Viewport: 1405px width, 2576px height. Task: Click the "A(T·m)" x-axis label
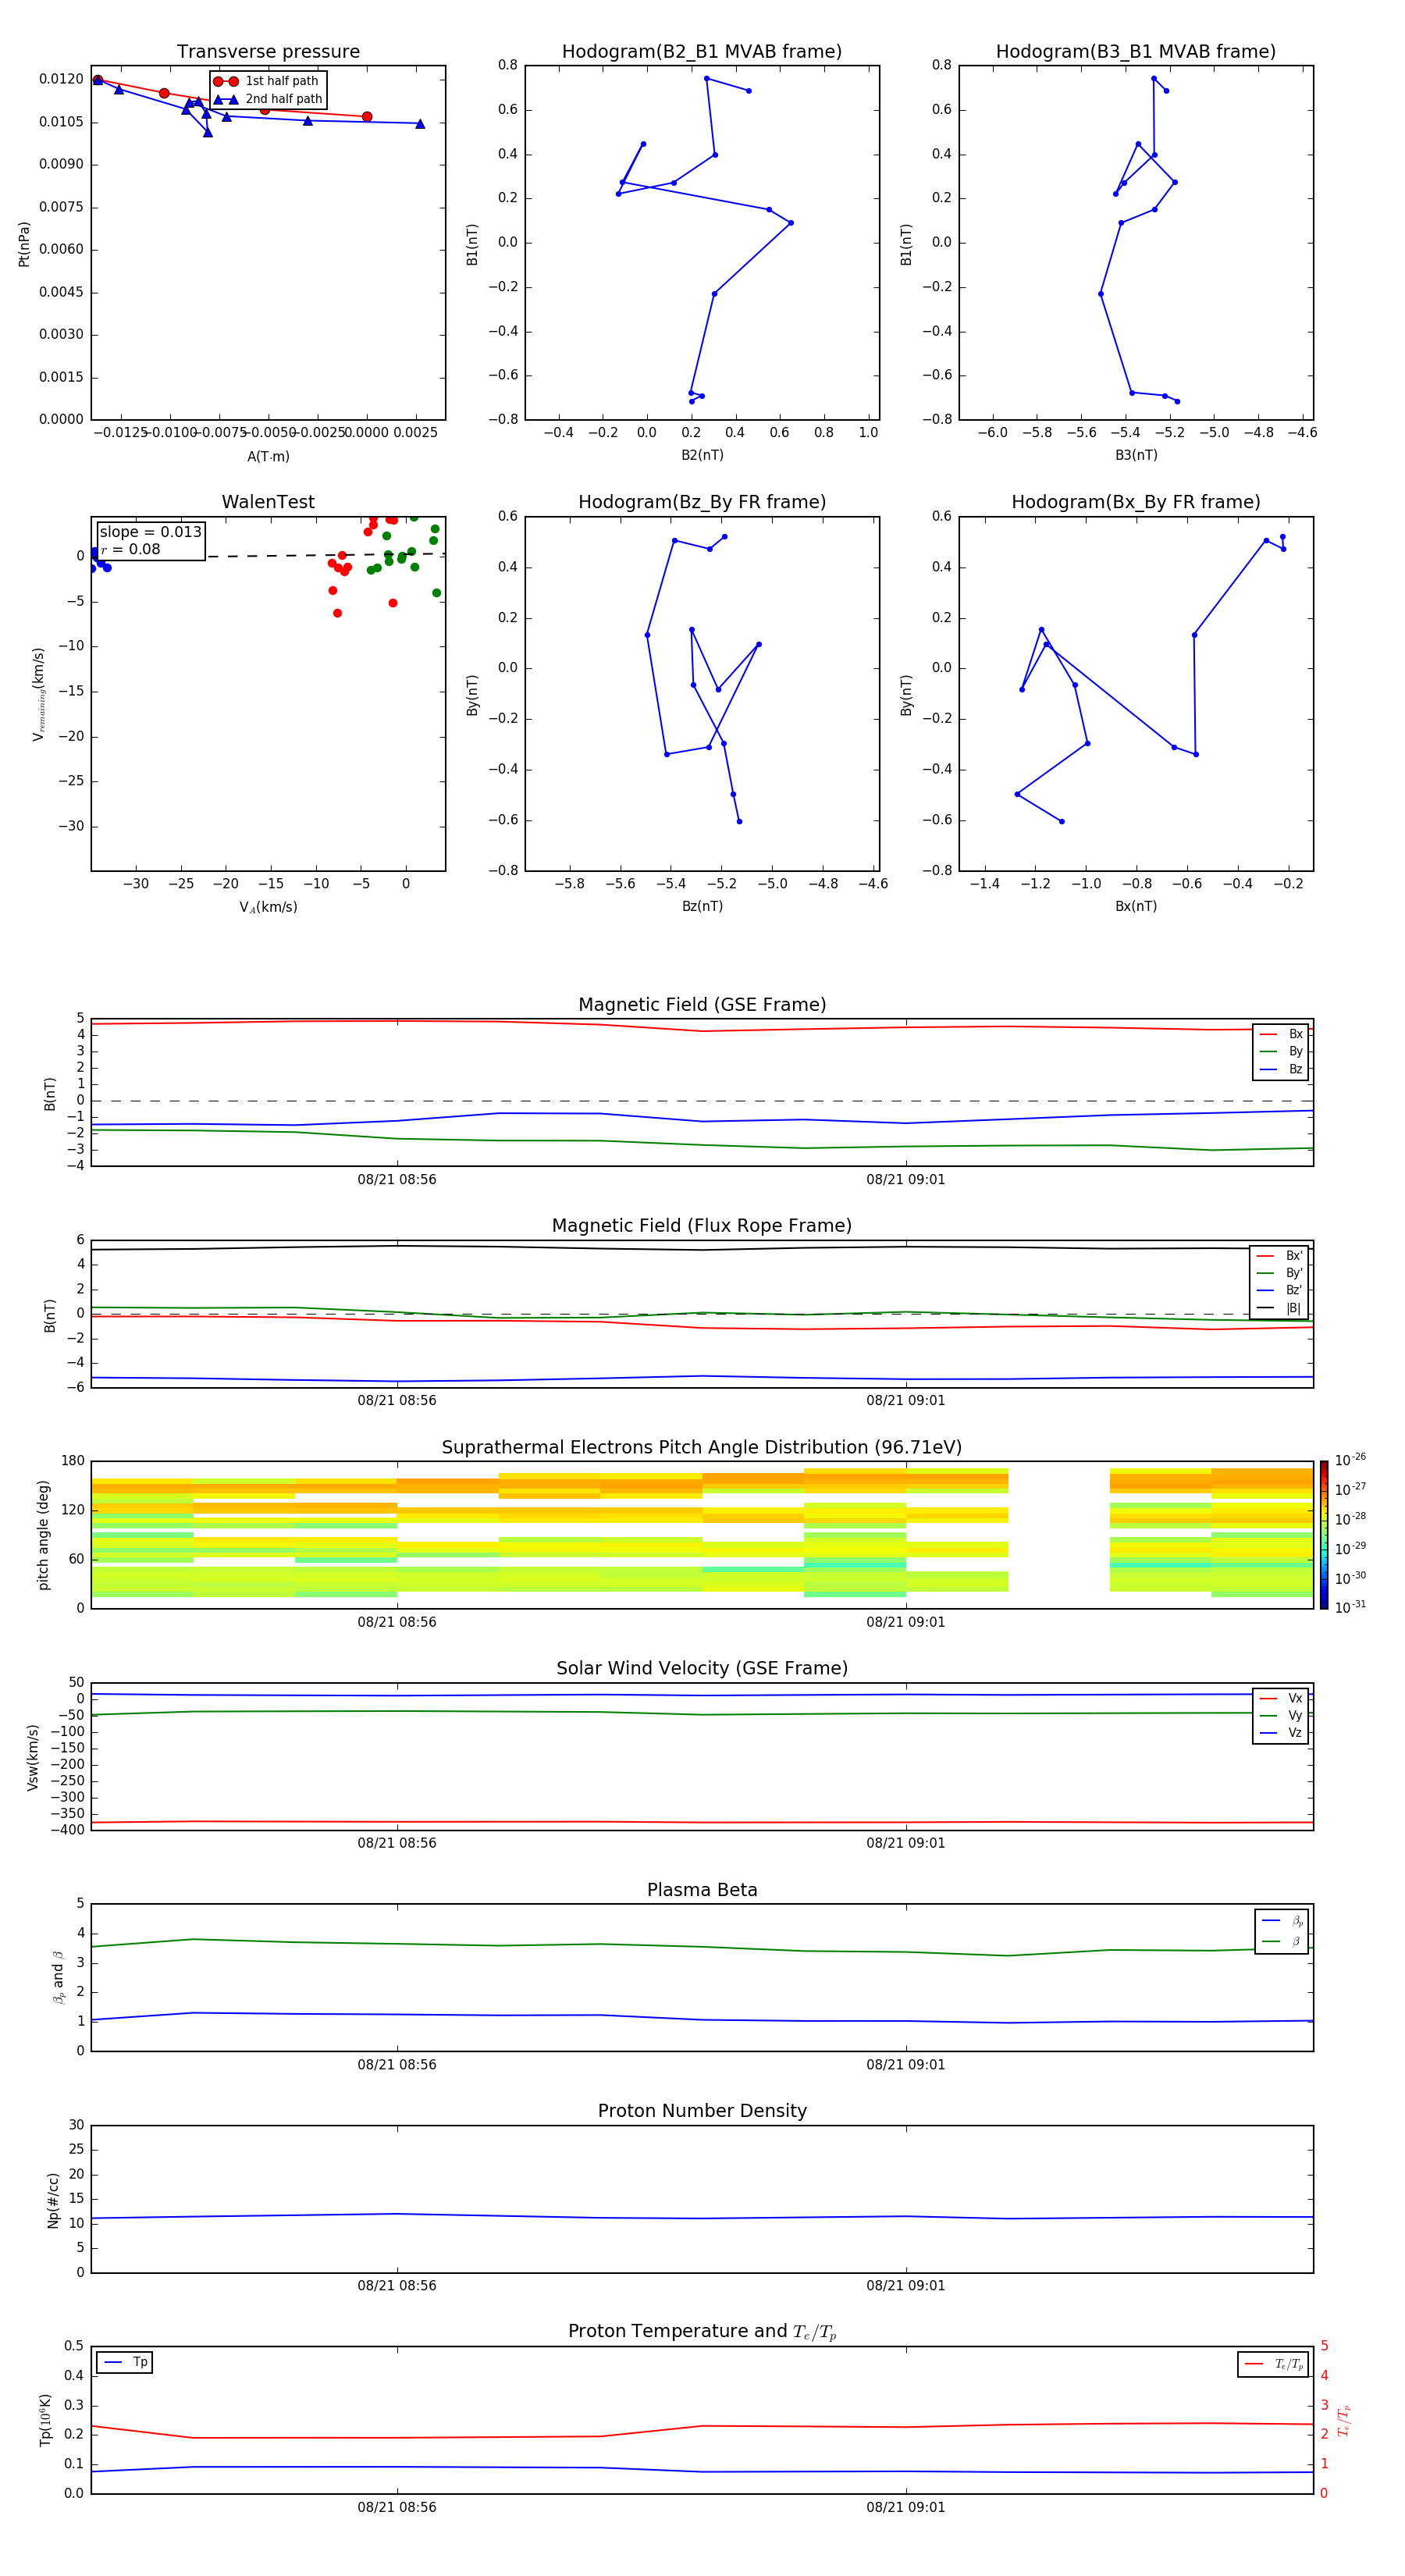268,457
